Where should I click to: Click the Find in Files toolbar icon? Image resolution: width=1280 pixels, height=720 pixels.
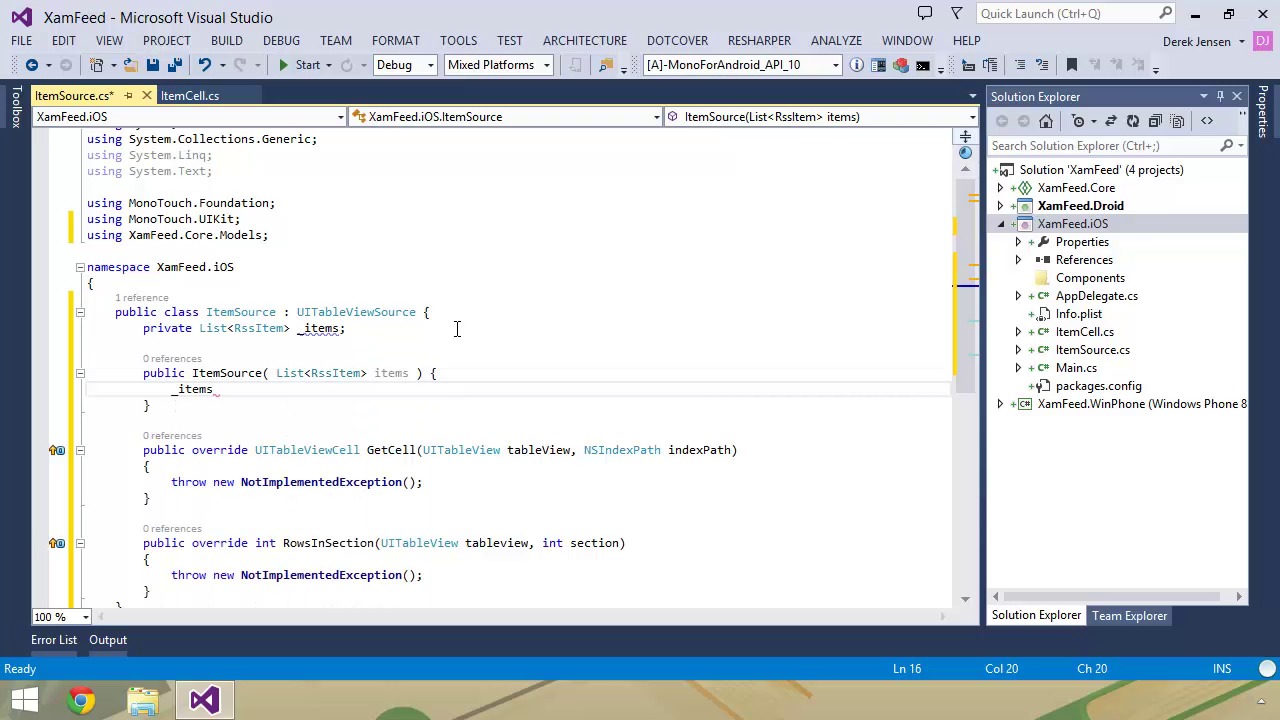[605, 65]
